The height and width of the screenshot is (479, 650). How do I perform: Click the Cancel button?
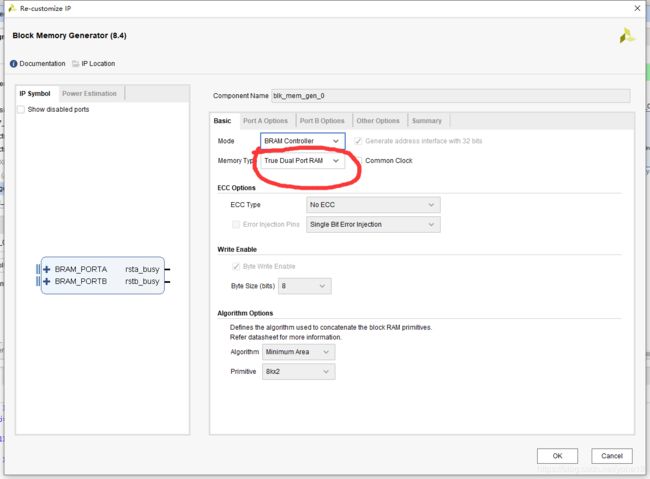coord(612,456)
